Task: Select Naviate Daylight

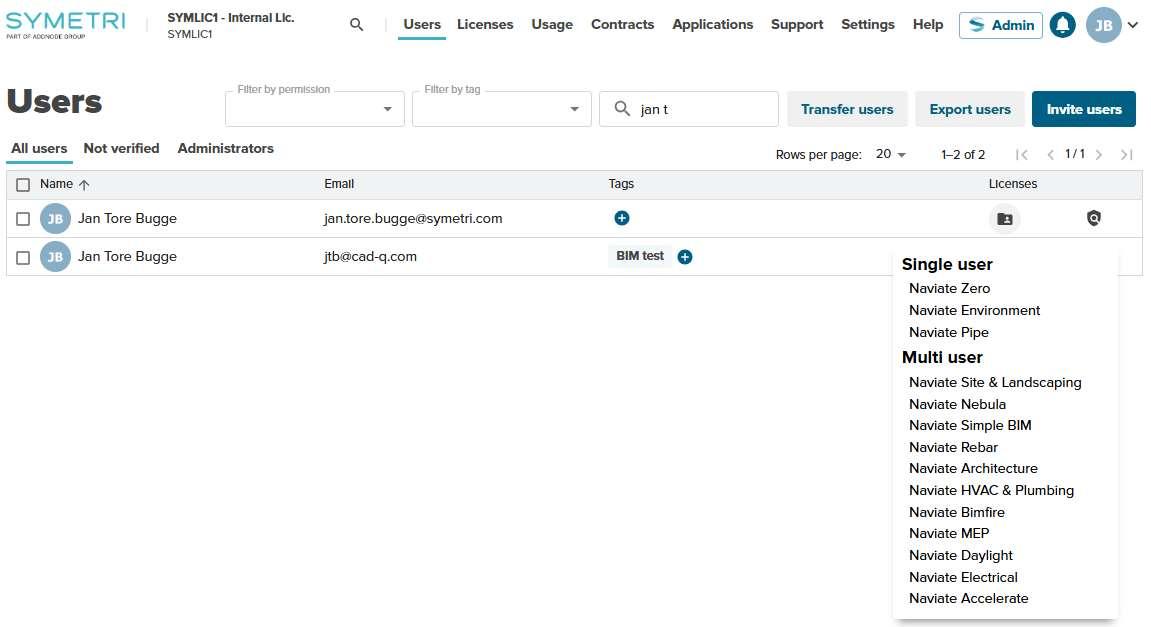Action: (960, 555)
